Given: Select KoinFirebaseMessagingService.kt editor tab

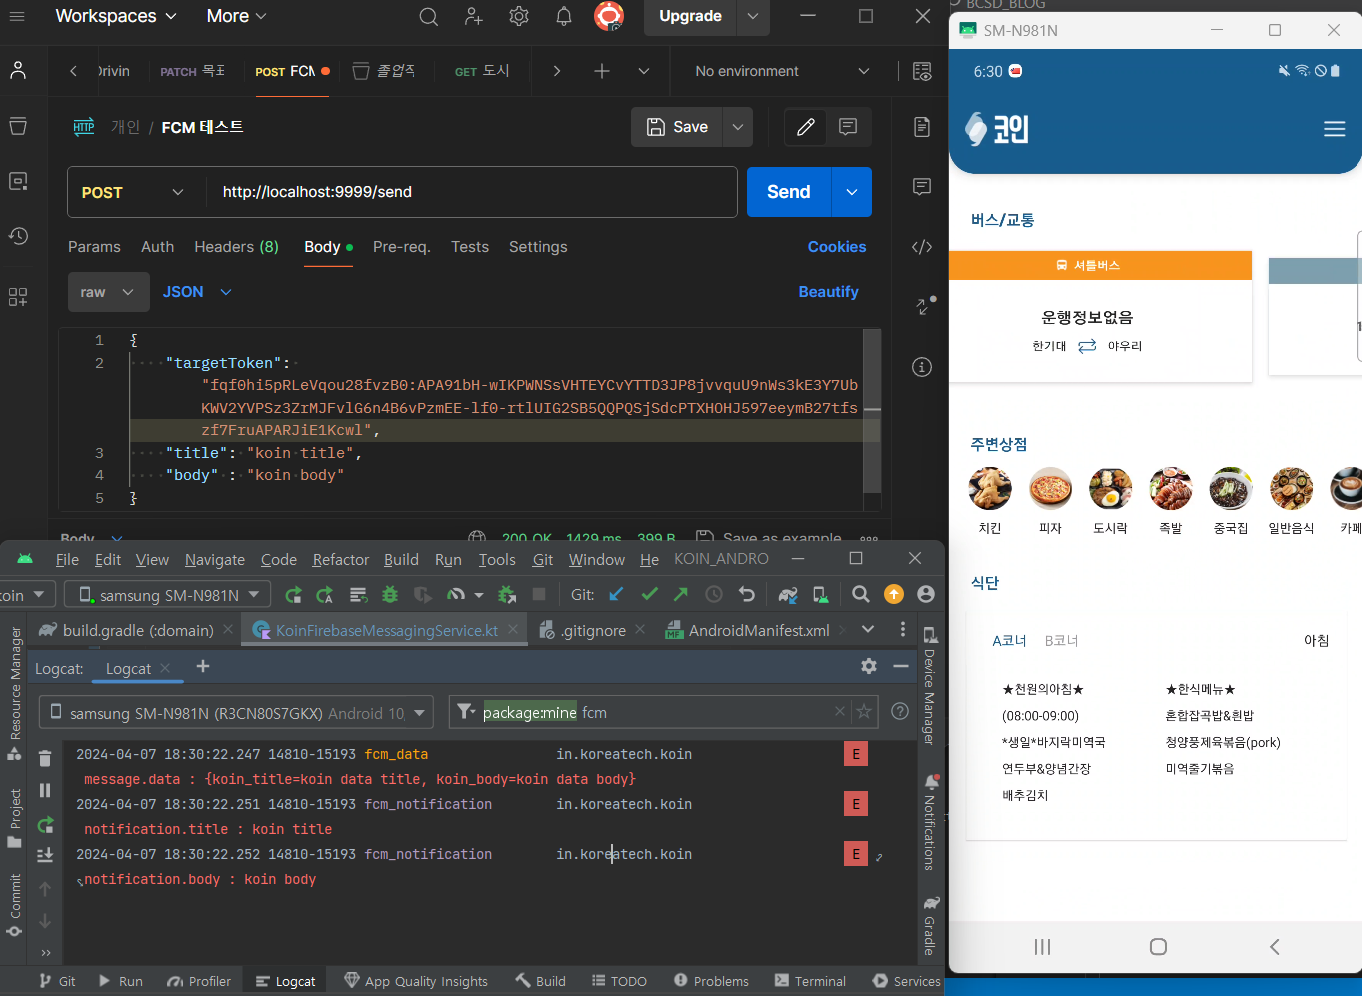Looking at the screenshot, I should point(387,630).
